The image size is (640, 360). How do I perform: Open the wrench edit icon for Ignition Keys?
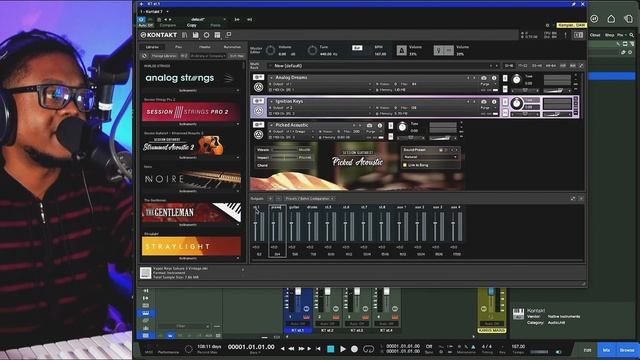pos(258,101)
